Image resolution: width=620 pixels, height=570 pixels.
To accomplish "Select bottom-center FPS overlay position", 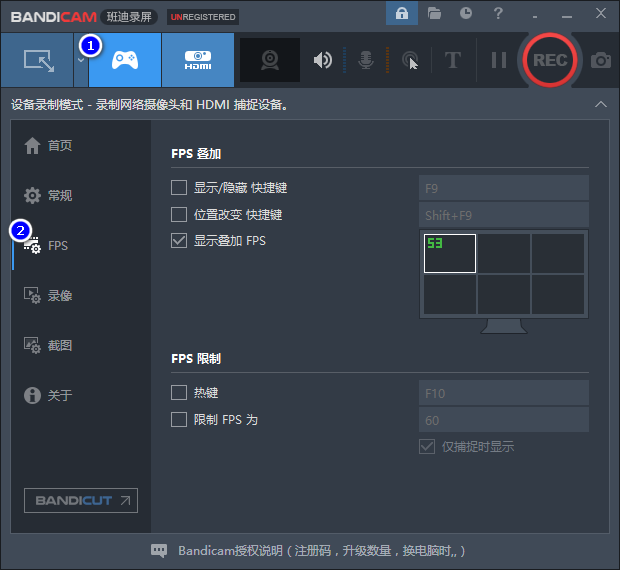I will tap(504, 294).
